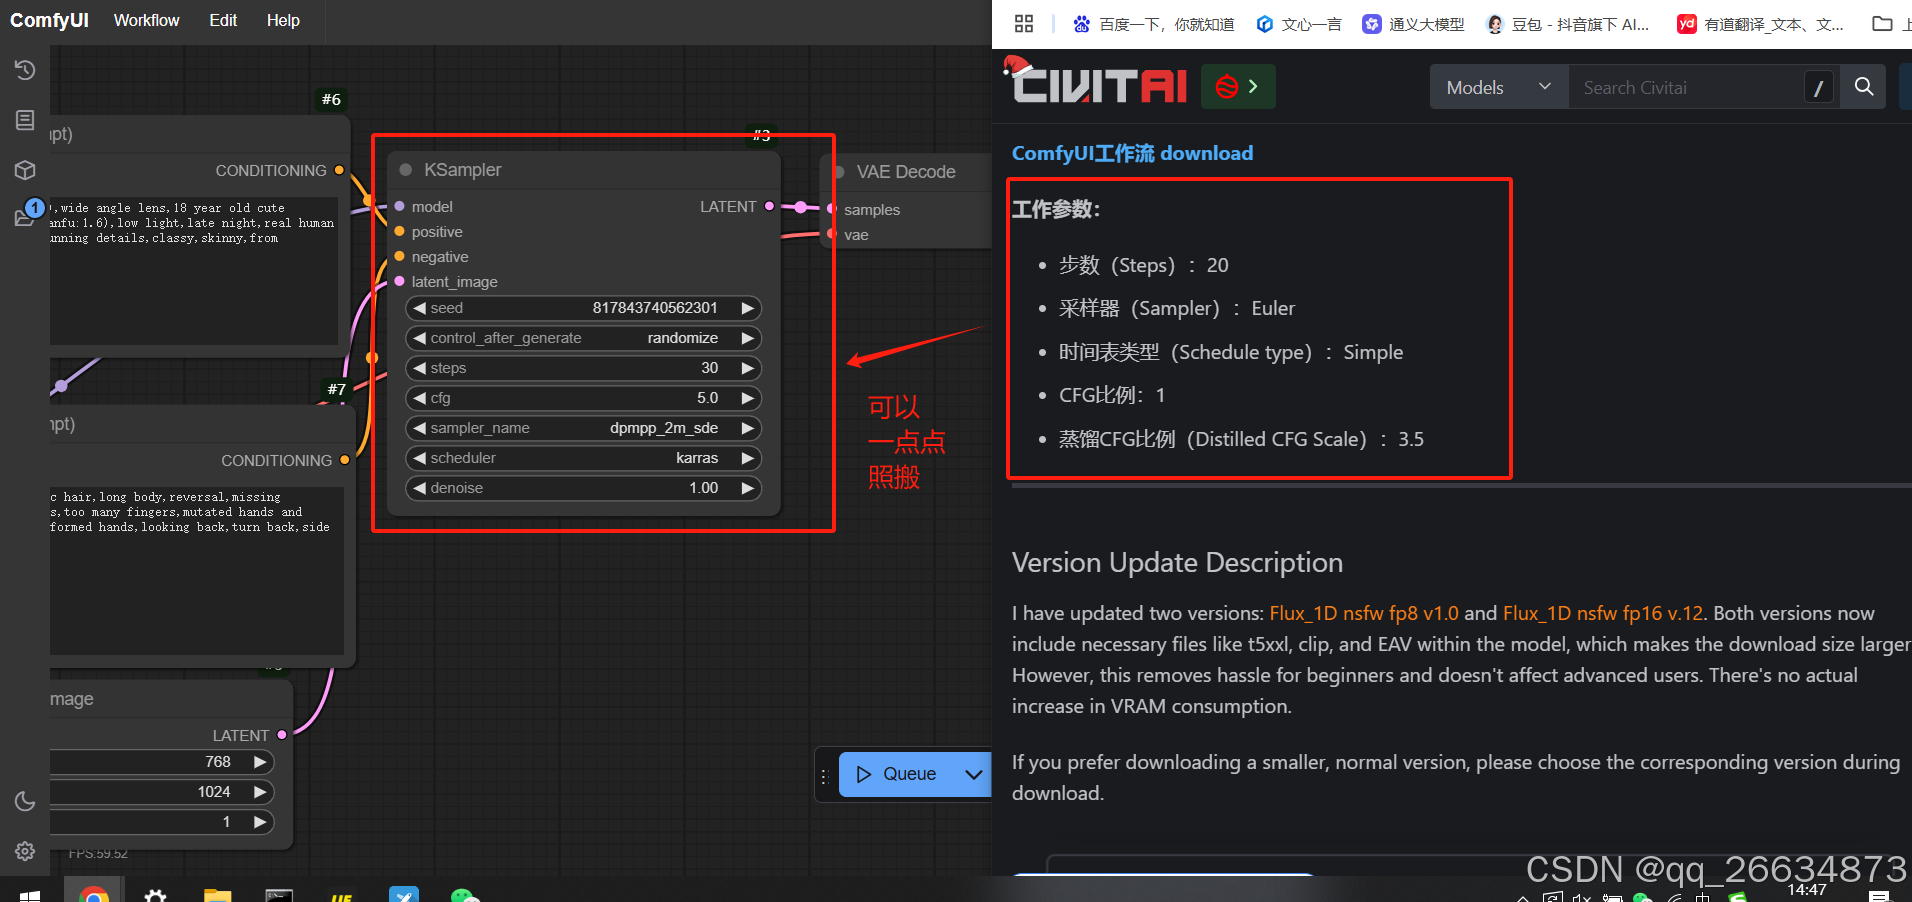Open the scheduler karras selector
The image size is (1912, 902).
[x=584, y=458]
